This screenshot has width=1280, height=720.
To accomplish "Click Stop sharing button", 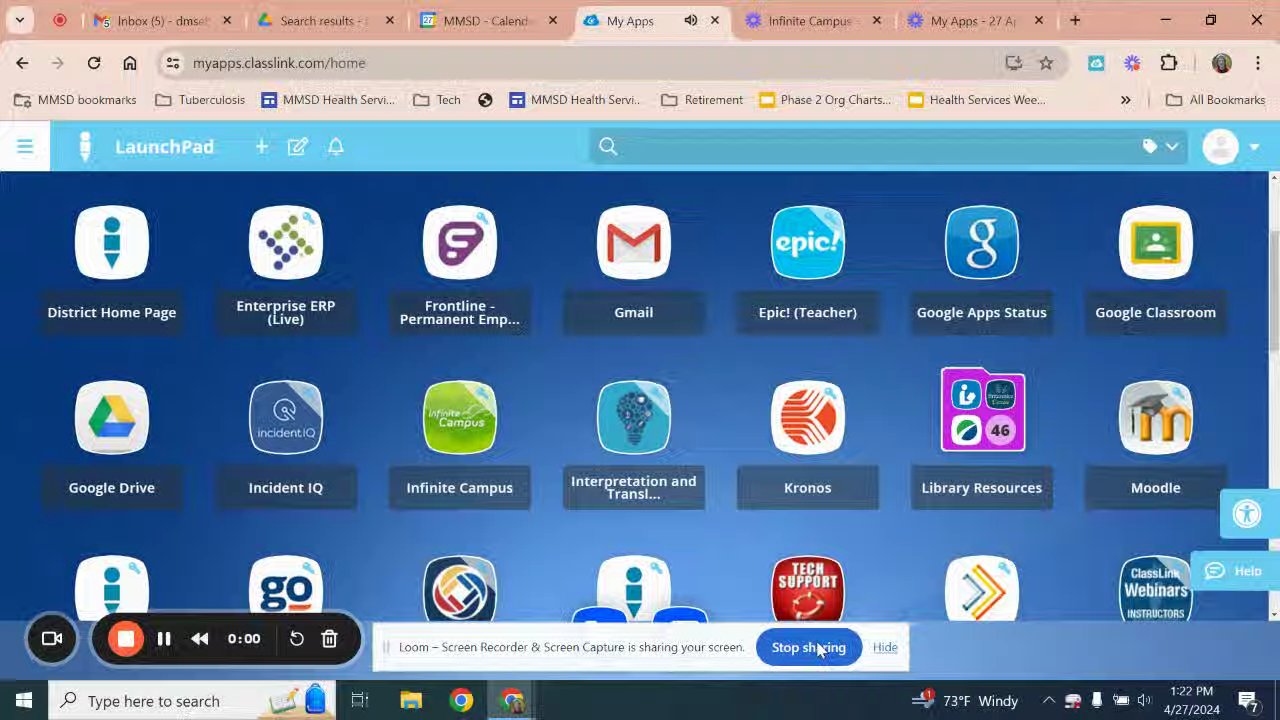I will coord(809,647).
